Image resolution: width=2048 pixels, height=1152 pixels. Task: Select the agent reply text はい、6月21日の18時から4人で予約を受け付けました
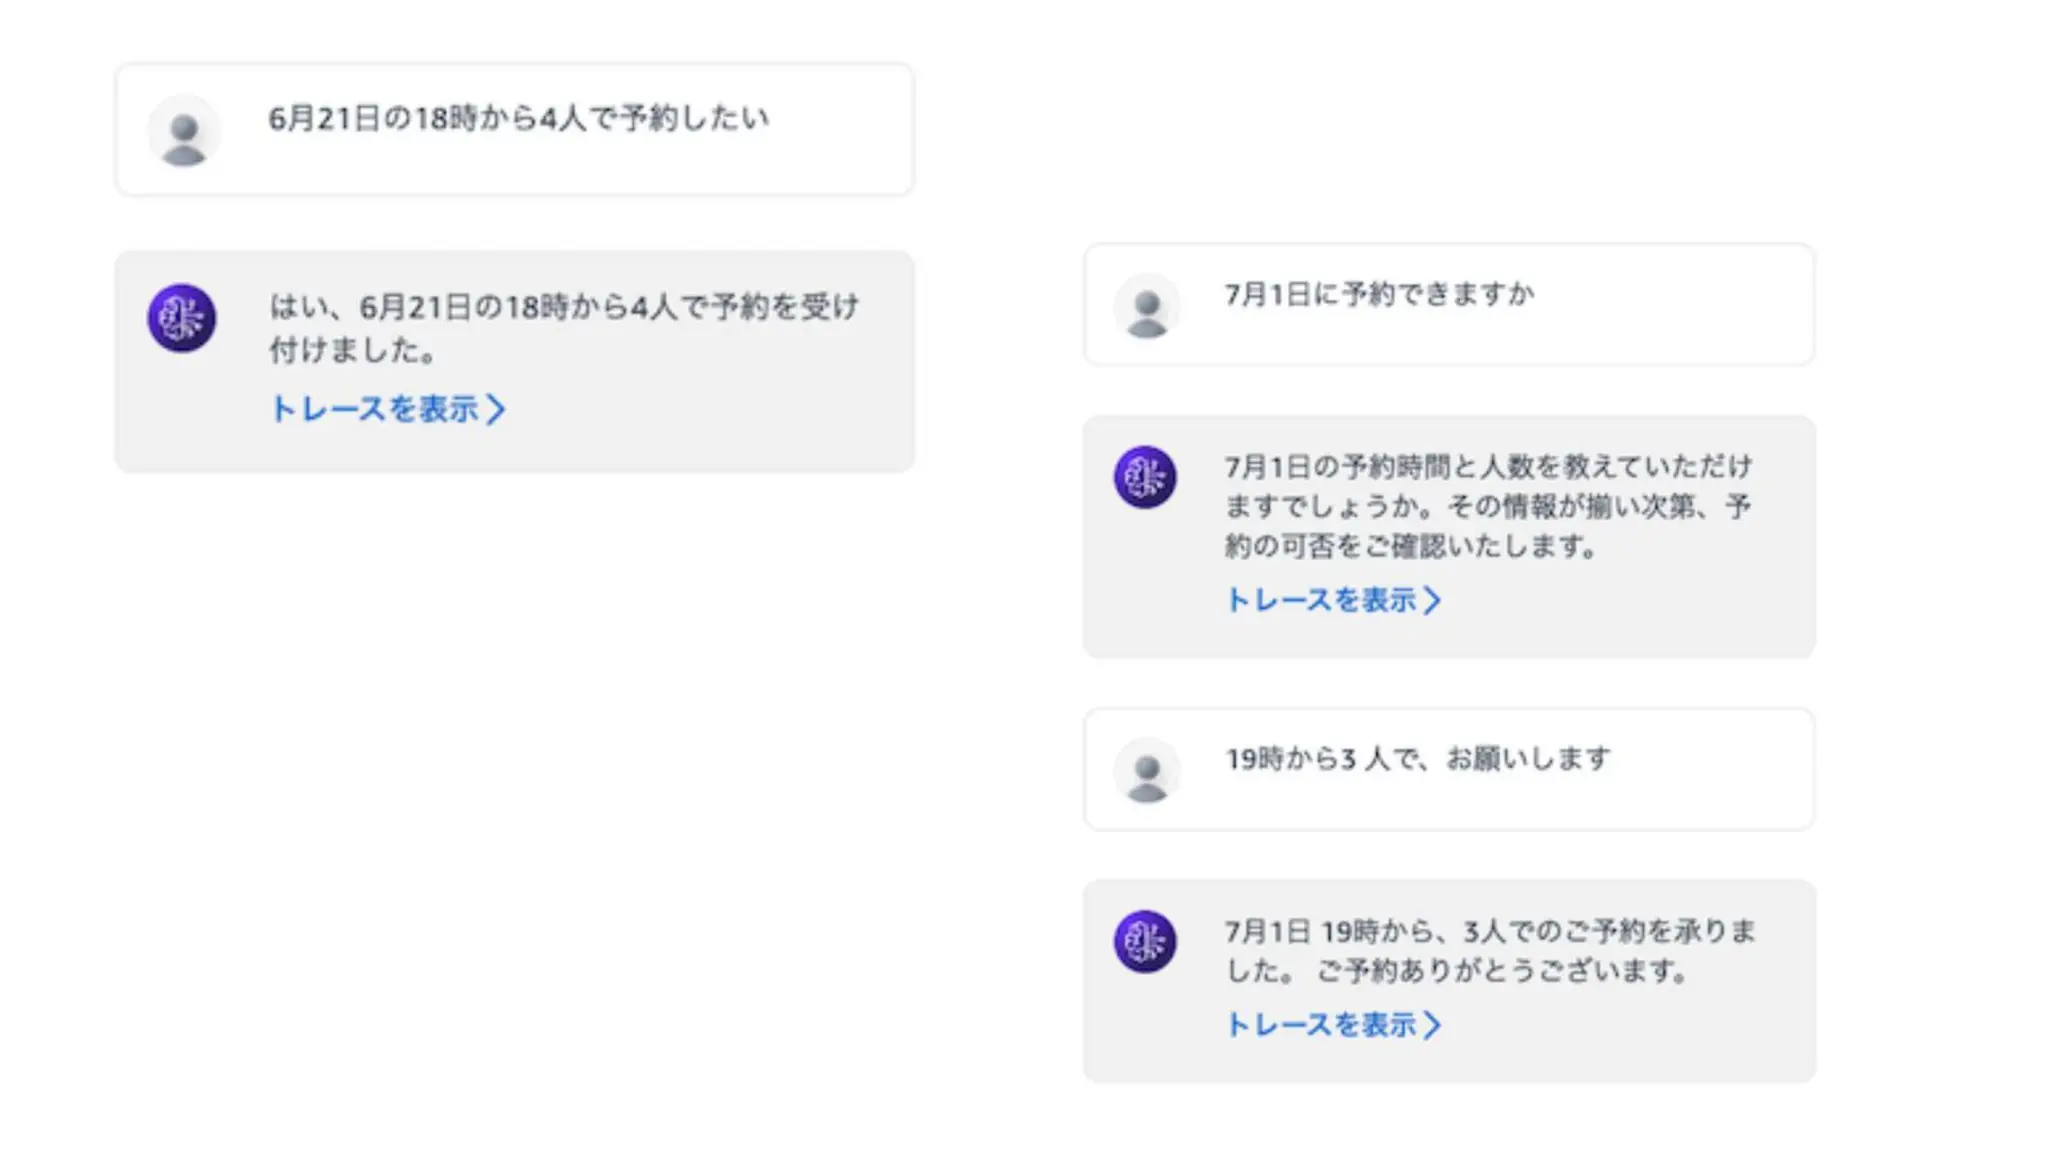tap(564, 306)
